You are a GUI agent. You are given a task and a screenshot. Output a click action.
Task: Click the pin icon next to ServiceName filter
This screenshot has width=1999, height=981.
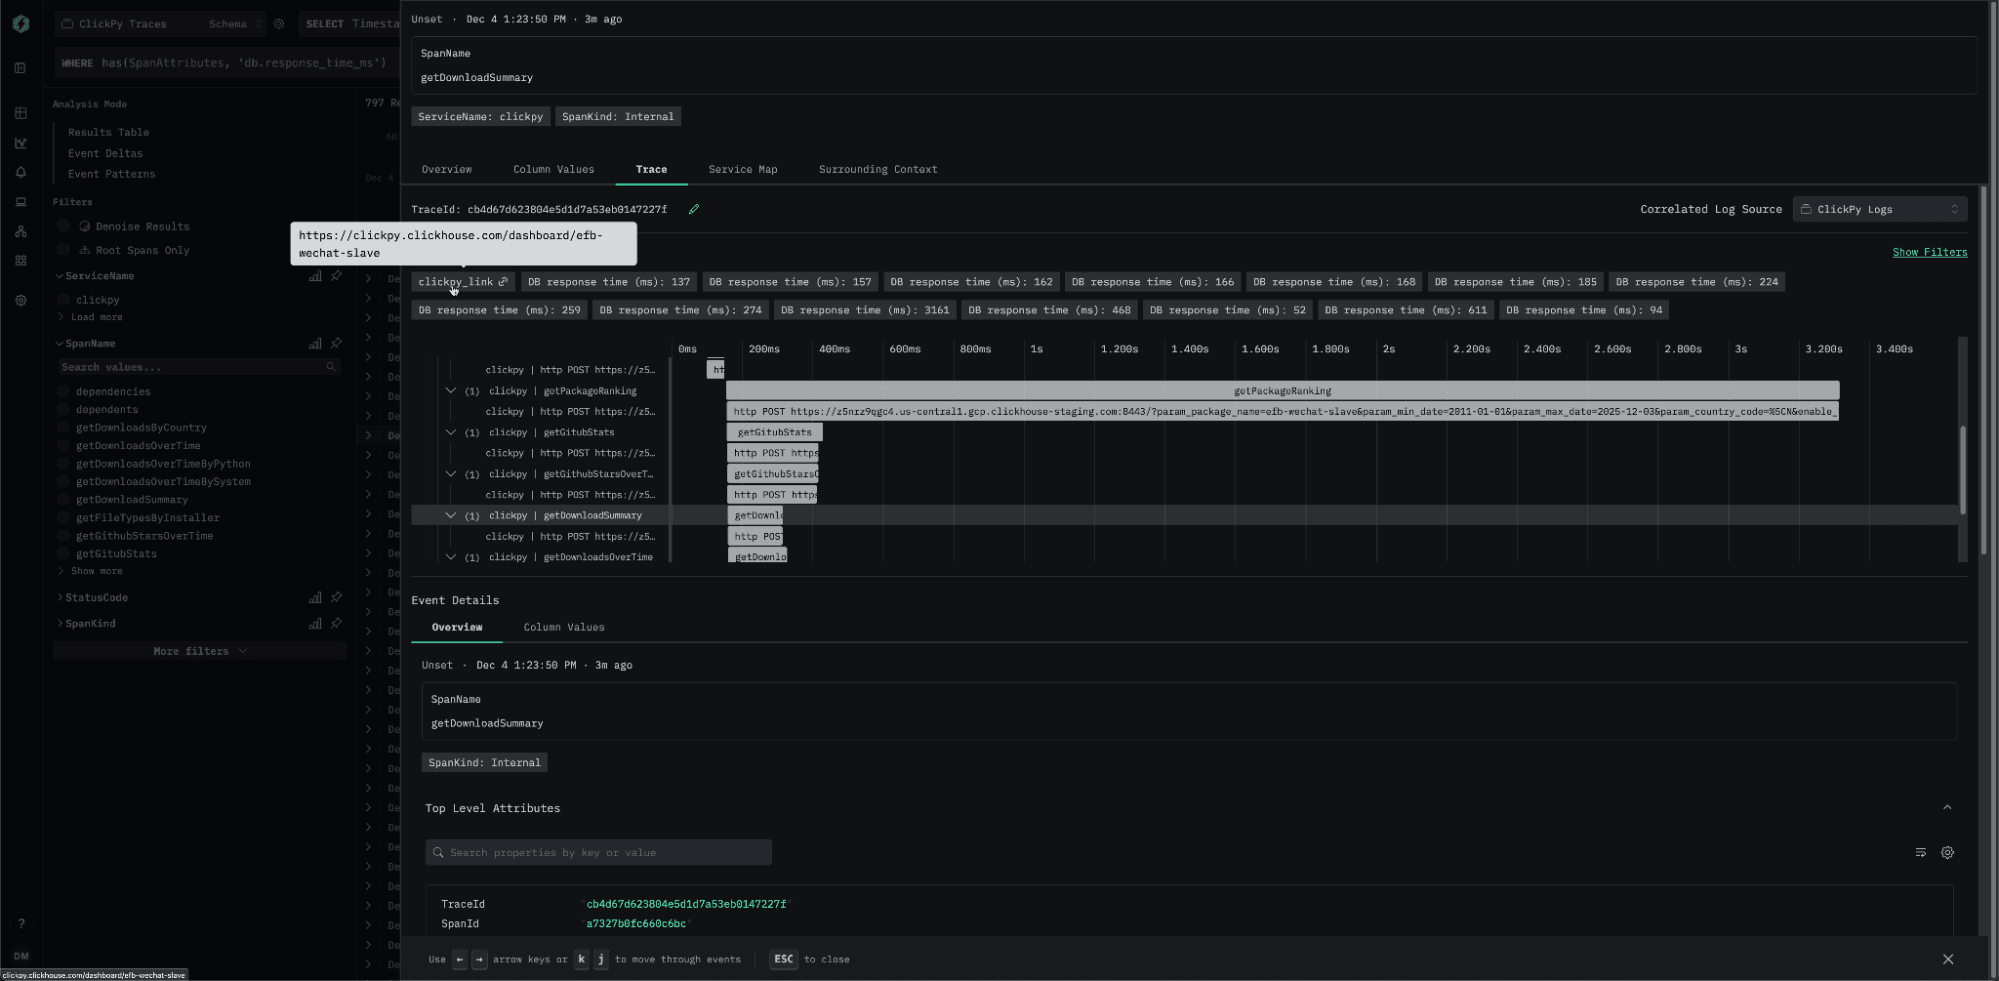[337, 276]
